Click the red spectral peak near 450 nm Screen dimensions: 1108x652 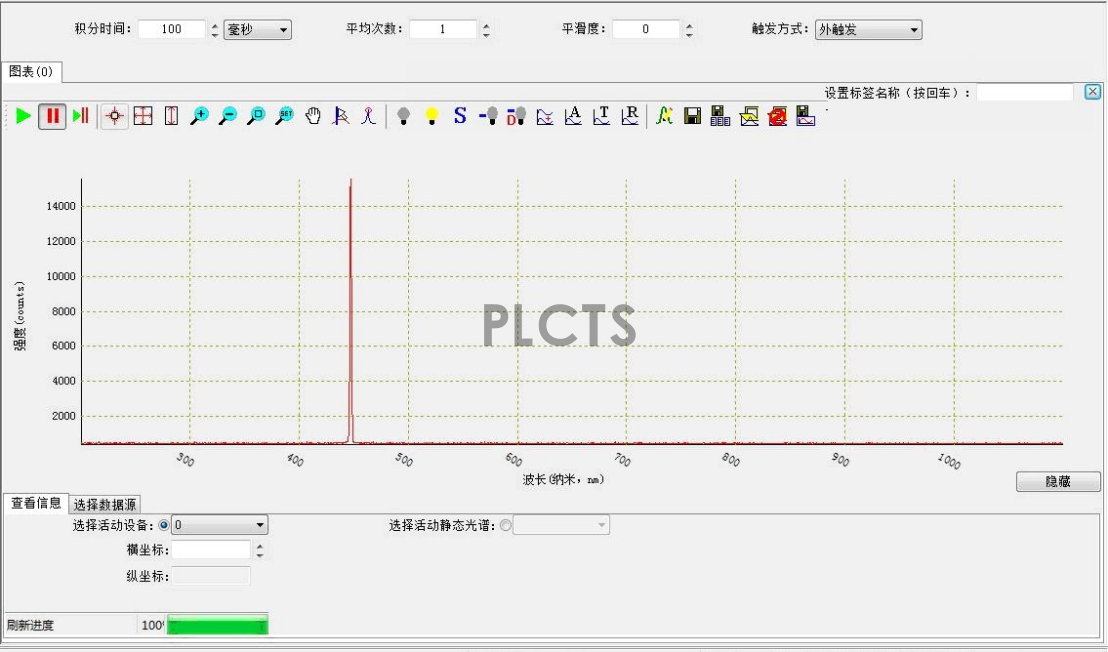click(x=350, y=311)
